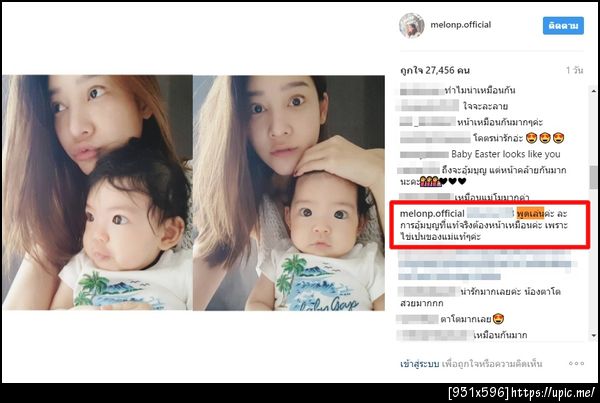This screenshot has height=403, width=600.
Task: Open the right selfie photo with baby
Action: [x=289, y=193]
